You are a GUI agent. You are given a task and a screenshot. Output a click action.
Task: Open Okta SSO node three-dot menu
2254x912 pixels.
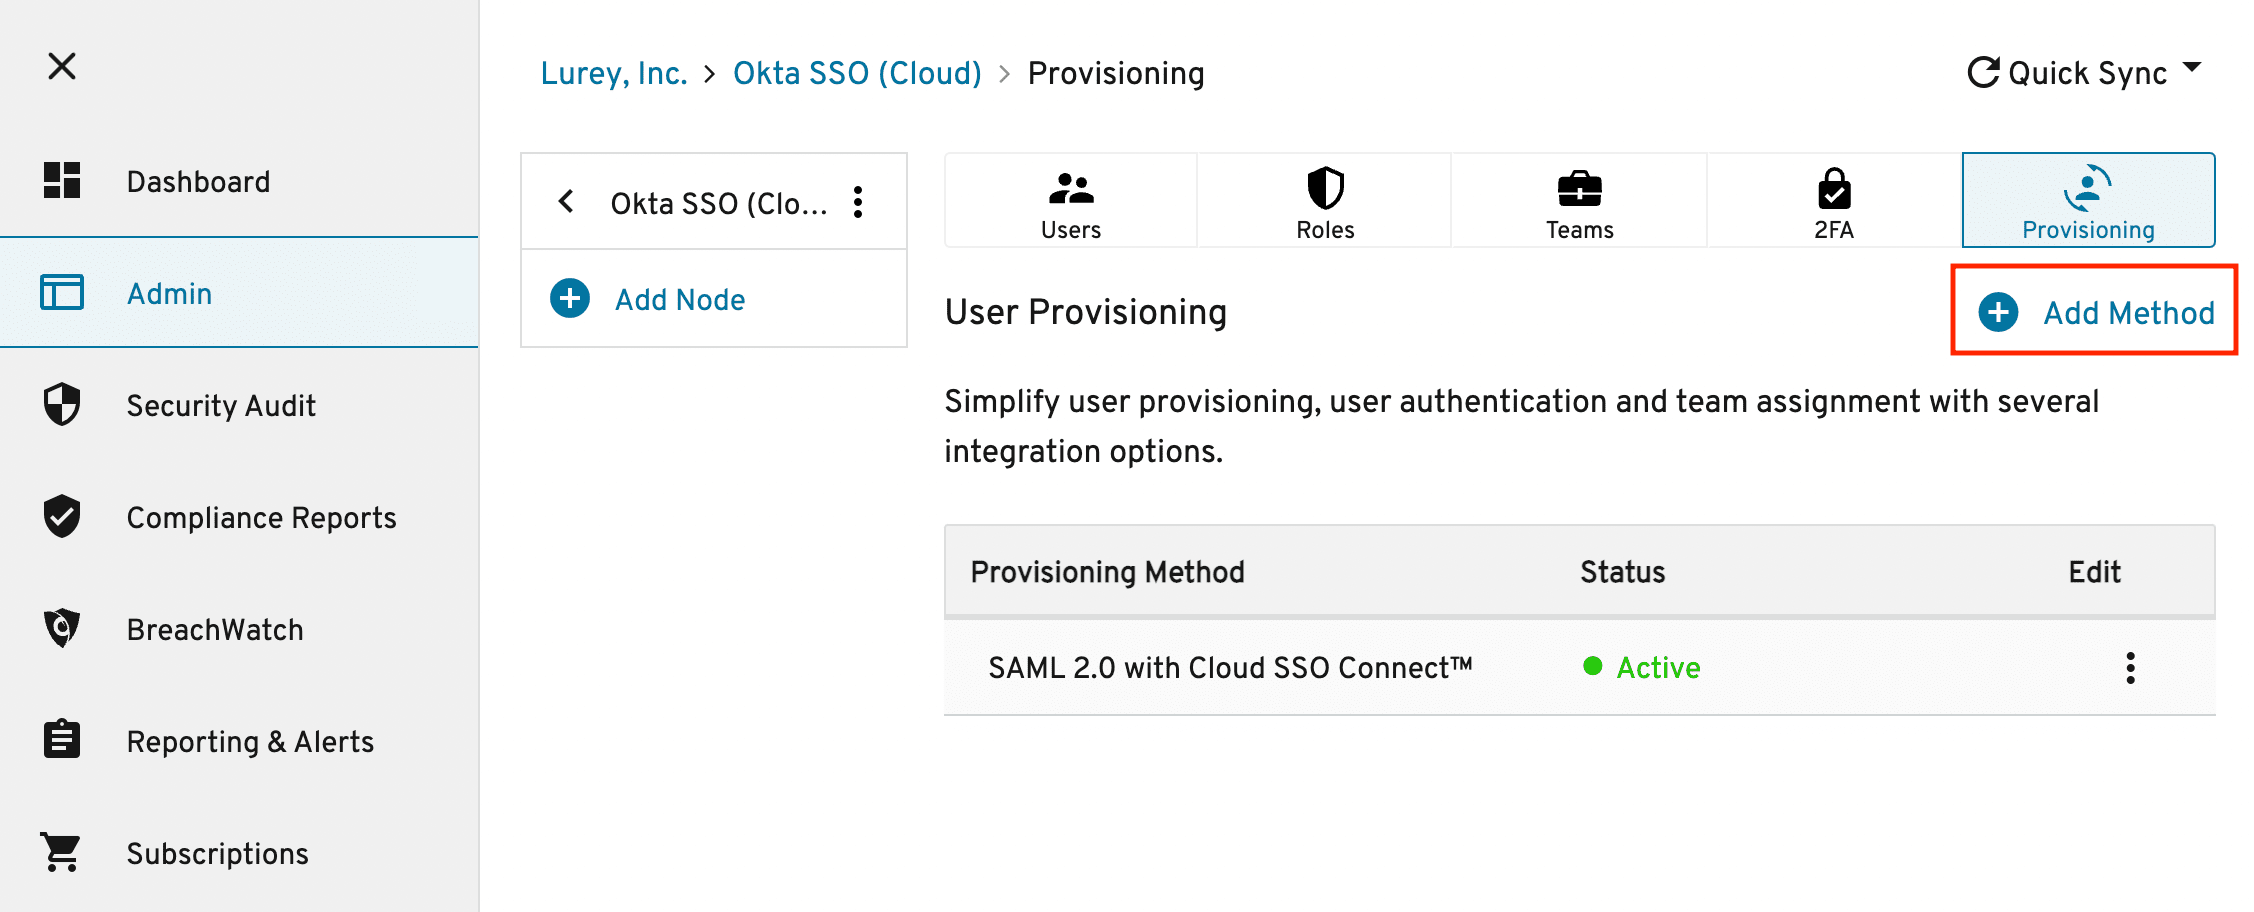click(x=858, y=202)
